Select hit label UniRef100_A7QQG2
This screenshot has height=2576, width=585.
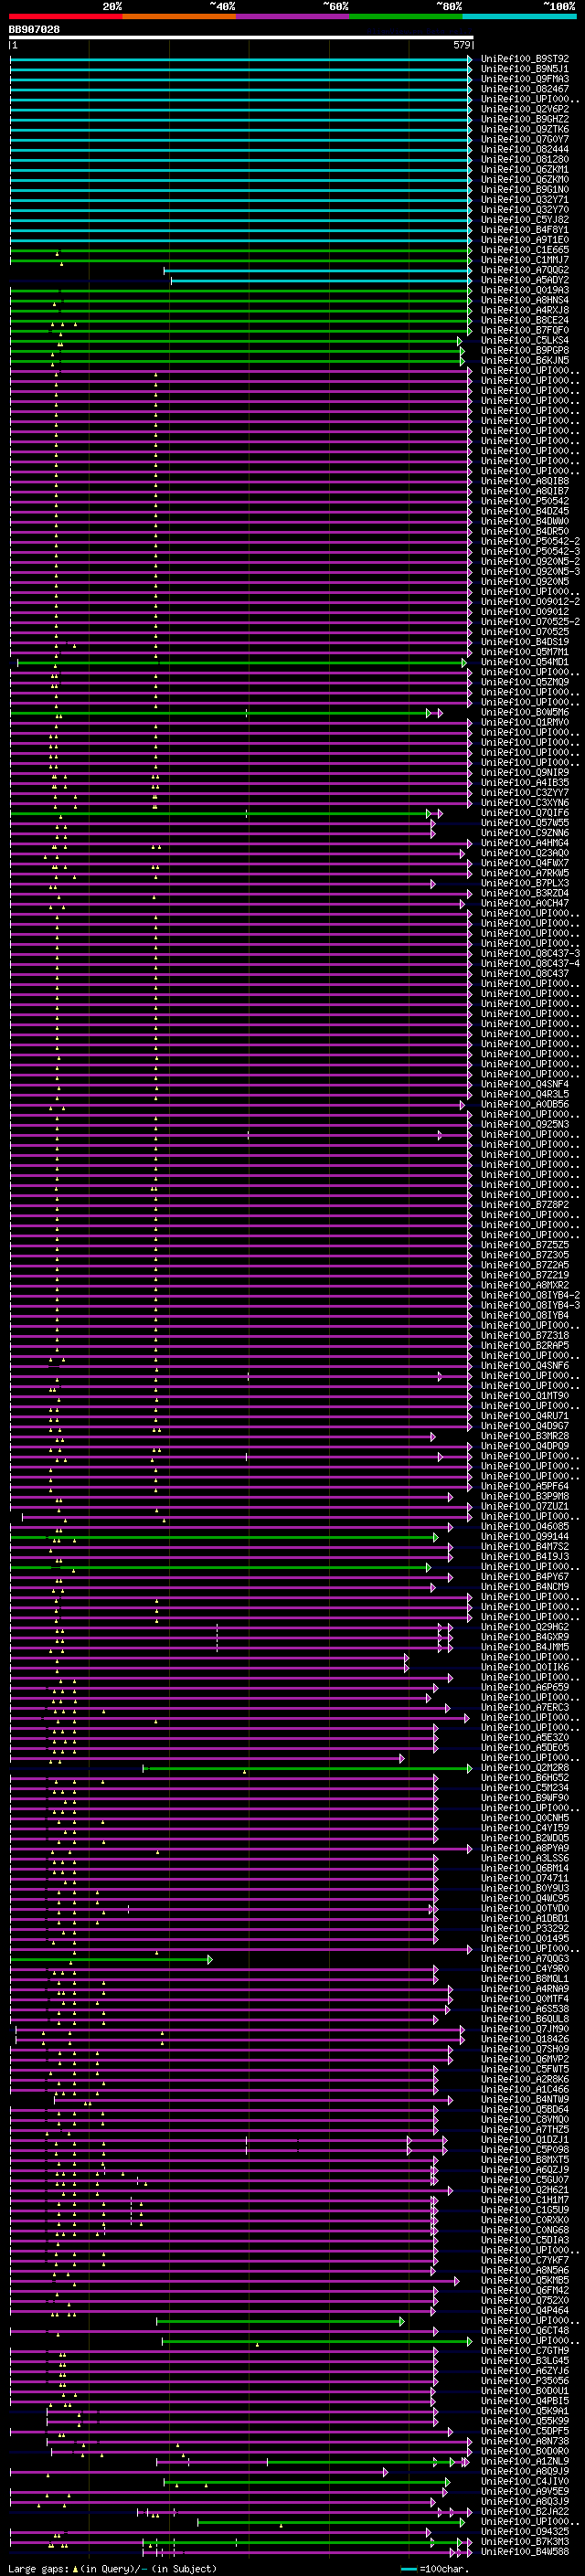click(525, 270)
